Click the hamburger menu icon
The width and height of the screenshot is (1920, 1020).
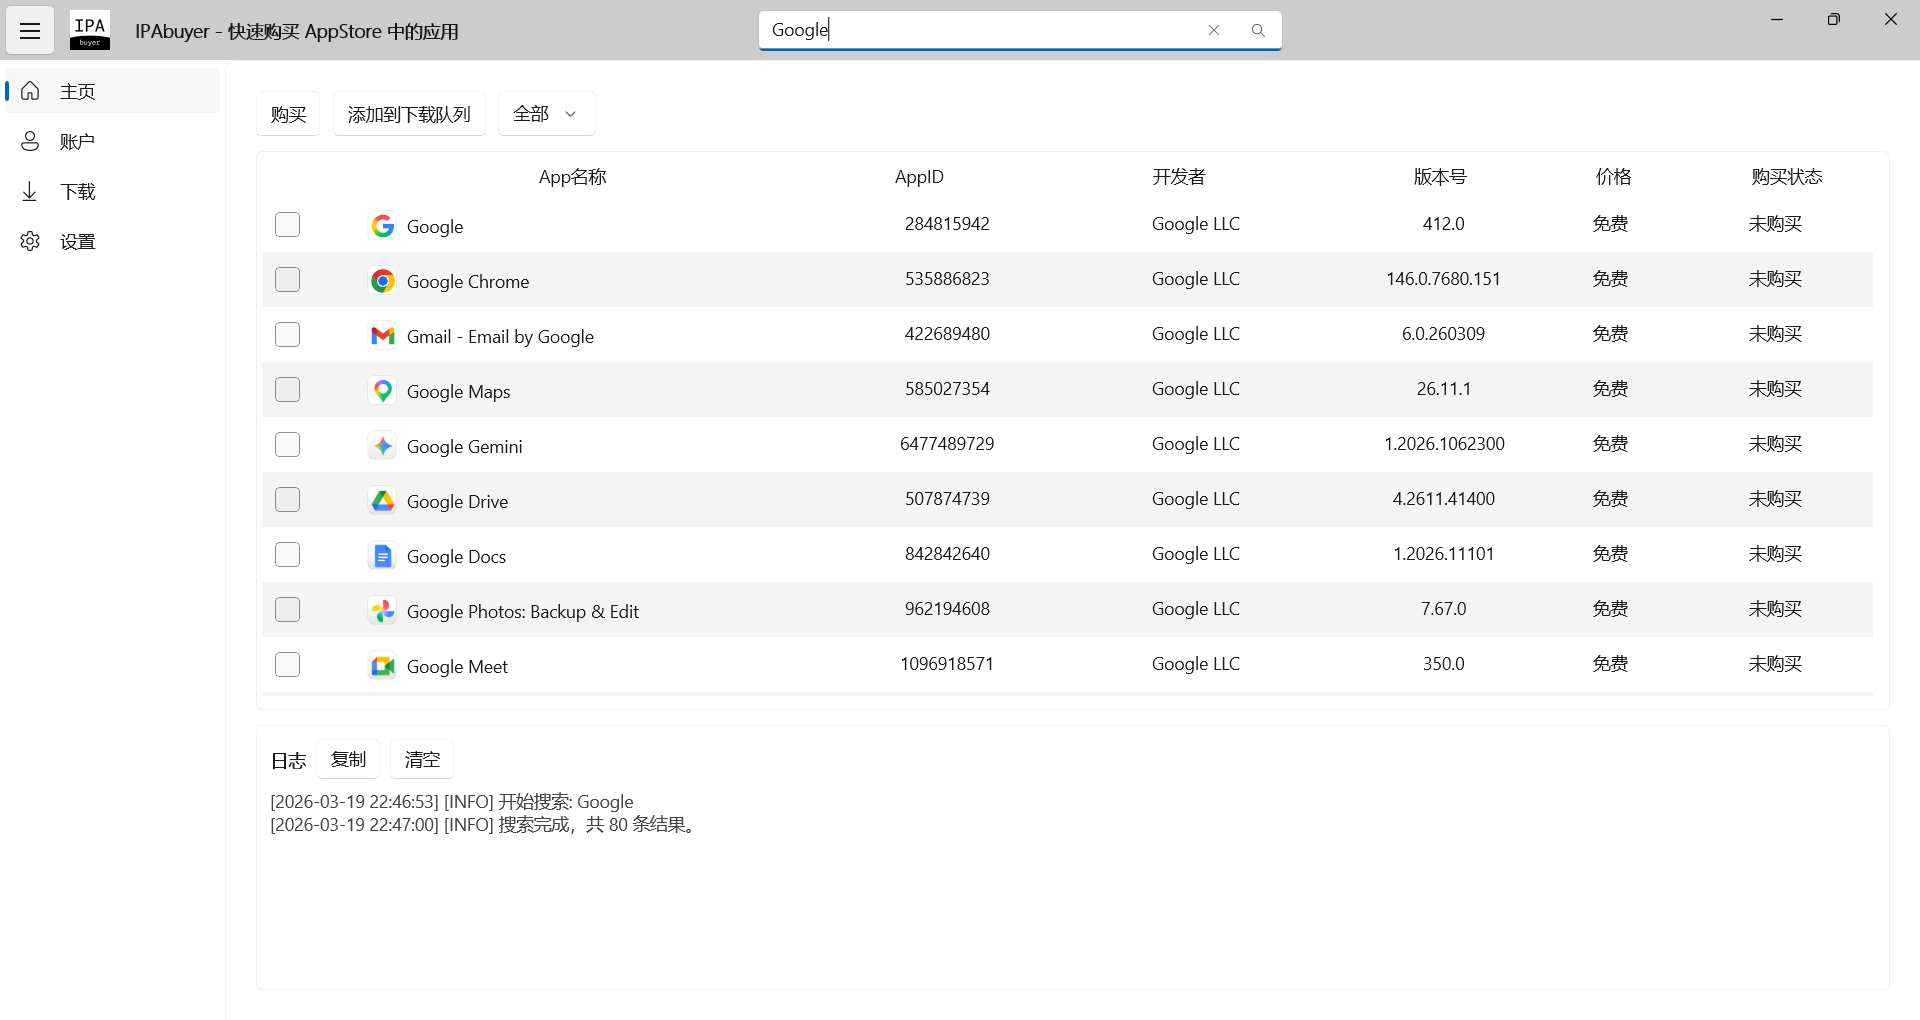(30, 31)
